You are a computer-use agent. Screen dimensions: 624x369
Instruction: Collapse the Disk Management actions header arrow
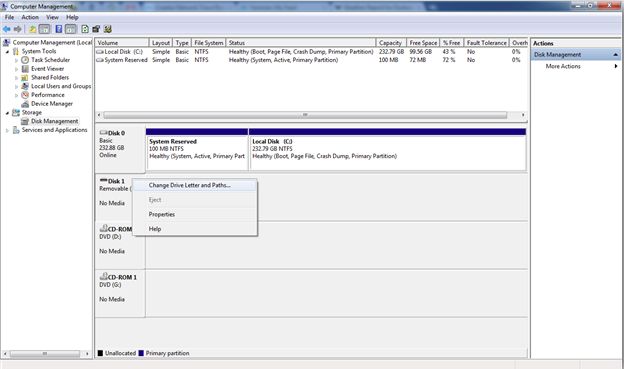coord(616,55)
